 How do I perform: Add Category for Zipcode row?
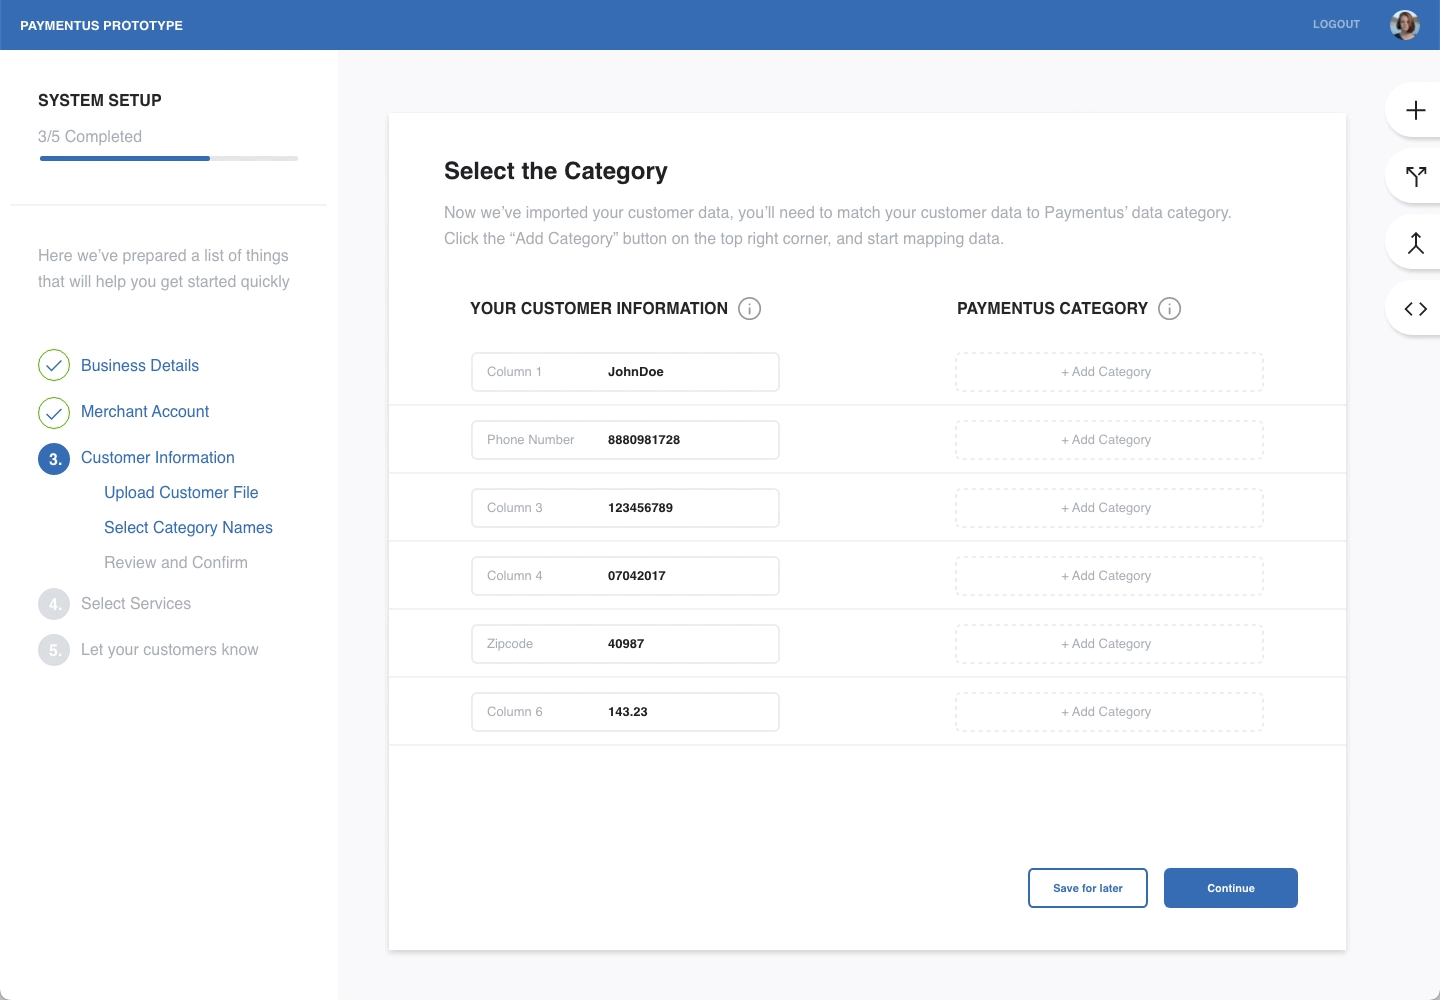1109,644
